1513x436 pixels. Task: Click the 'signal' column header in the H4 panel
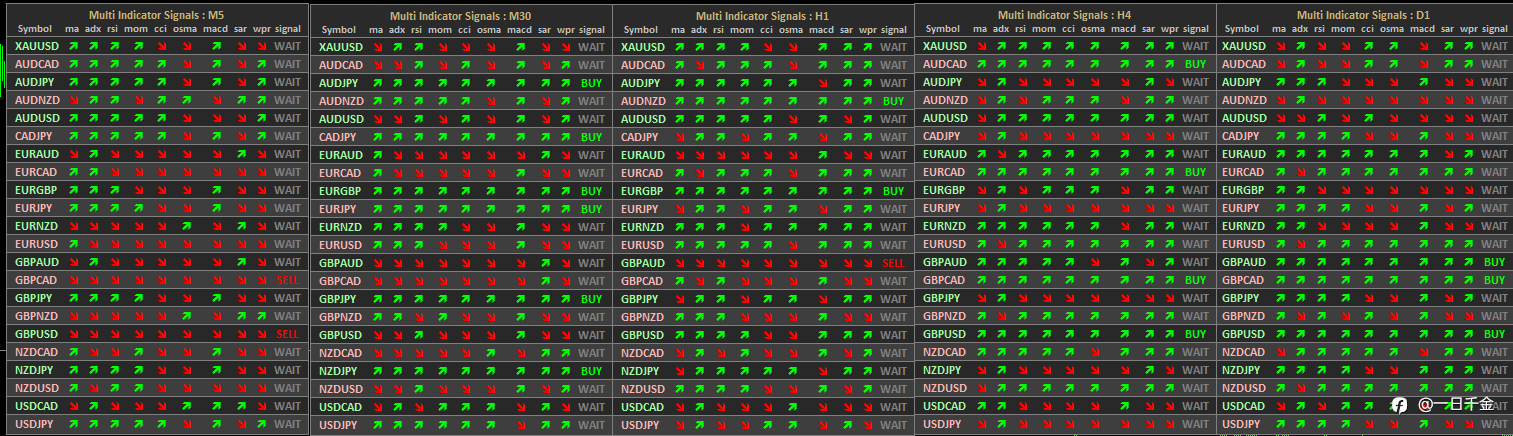coord(1195,29)
